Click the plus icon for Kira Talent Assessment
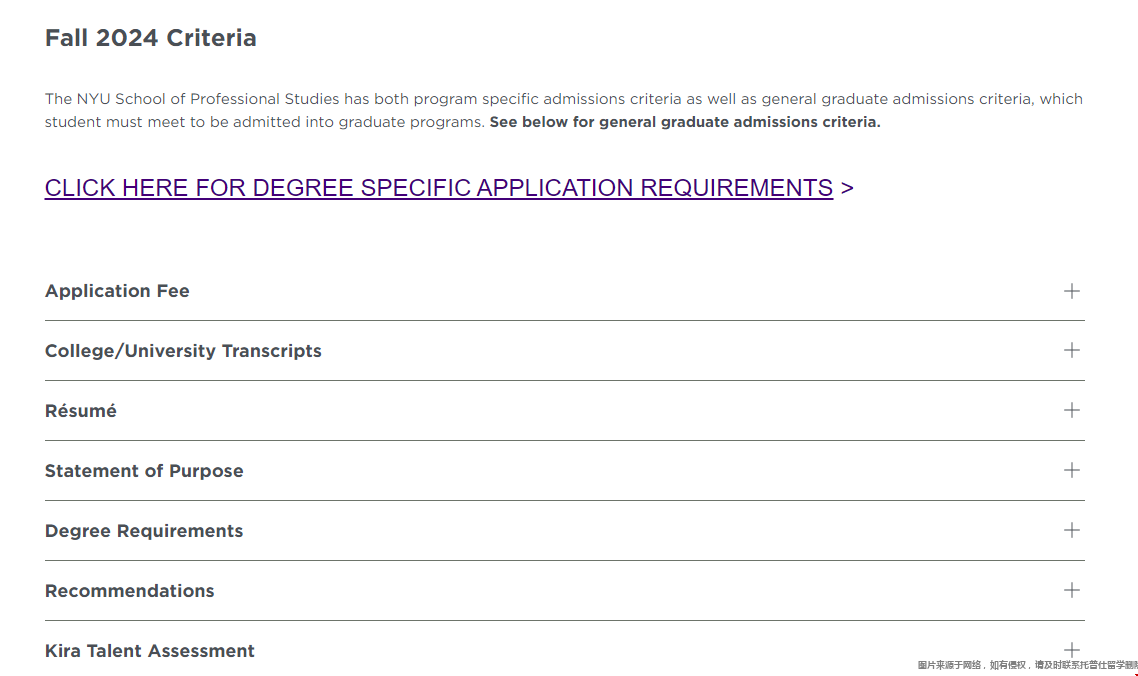The height and width of the screenshot is (676, 1138). click(1071, 650)
